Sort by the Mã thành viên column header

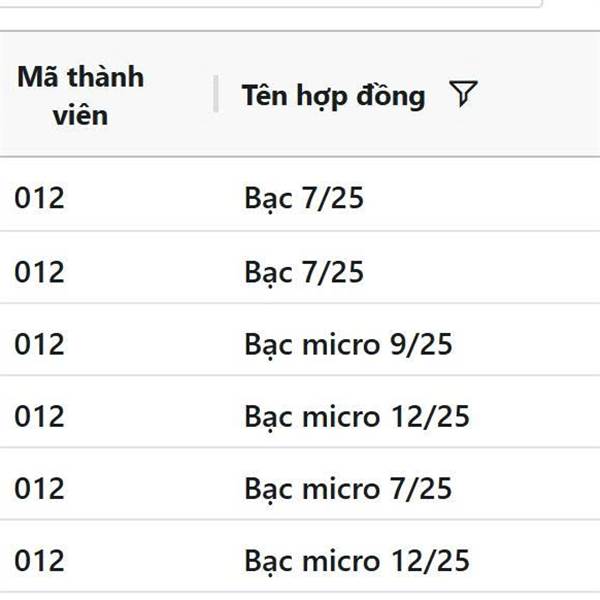click(80, 95)
